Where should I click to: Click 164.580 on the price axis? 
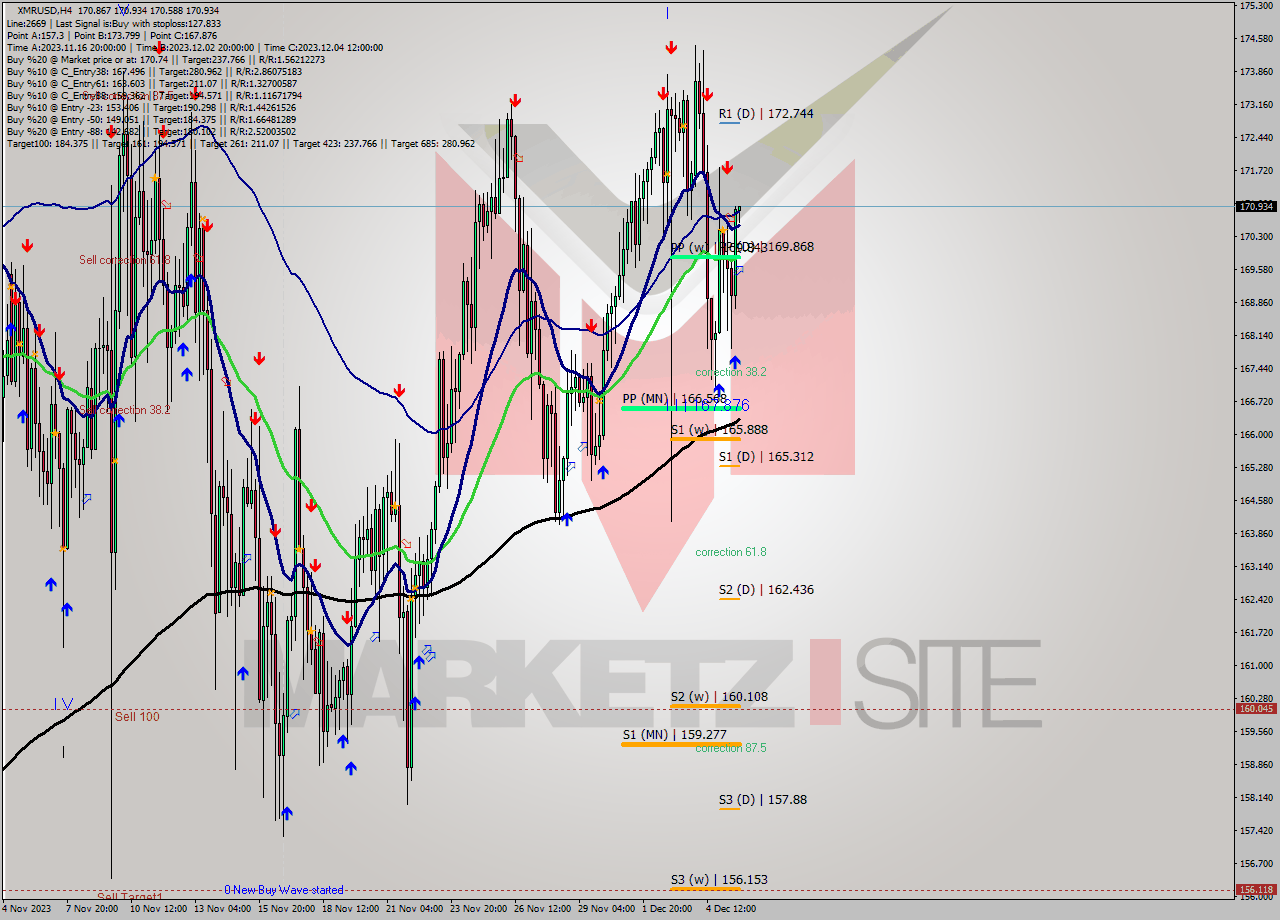1256,501
